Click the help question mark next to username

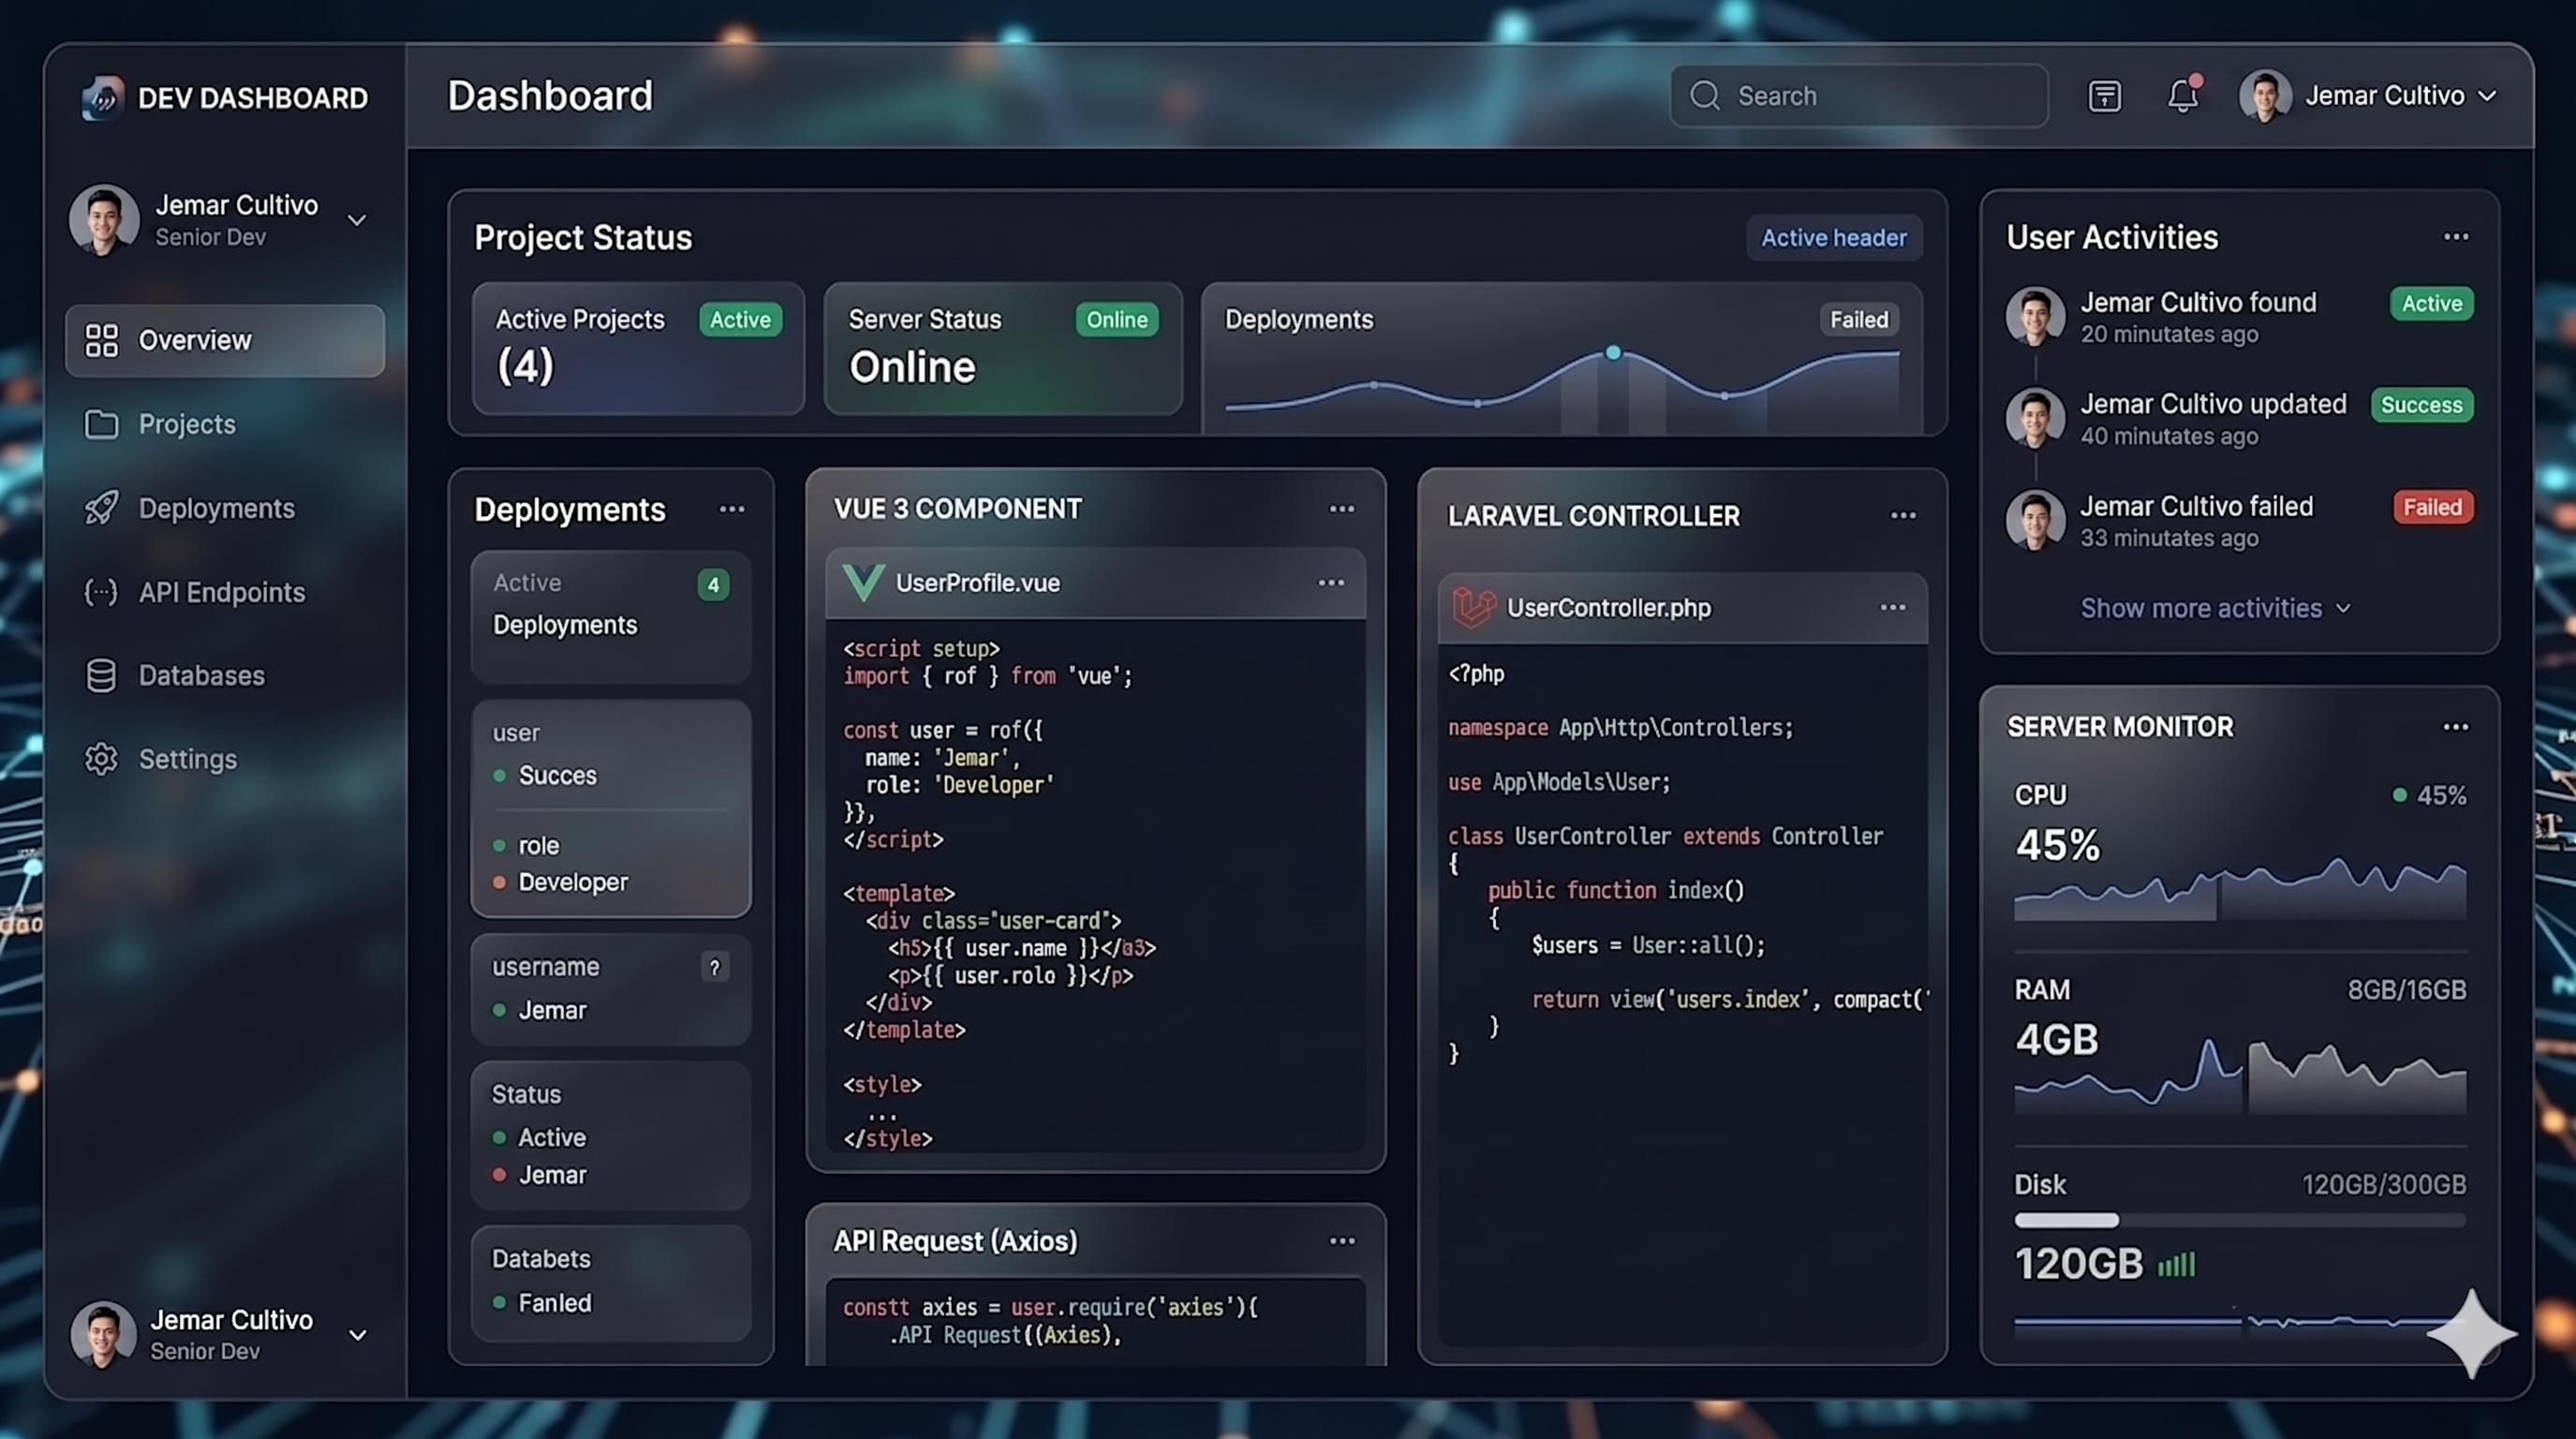pos(714,967)
